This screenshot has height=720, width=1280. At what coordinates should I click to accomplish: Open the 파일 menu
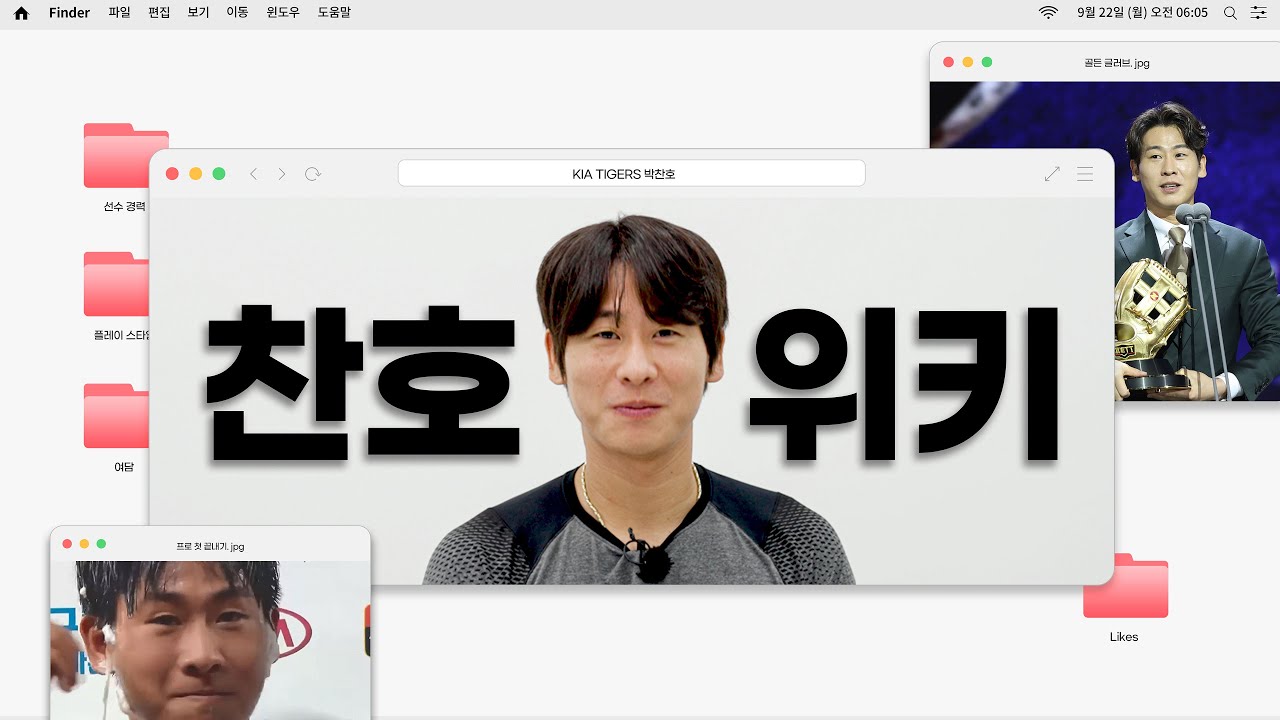119,13
